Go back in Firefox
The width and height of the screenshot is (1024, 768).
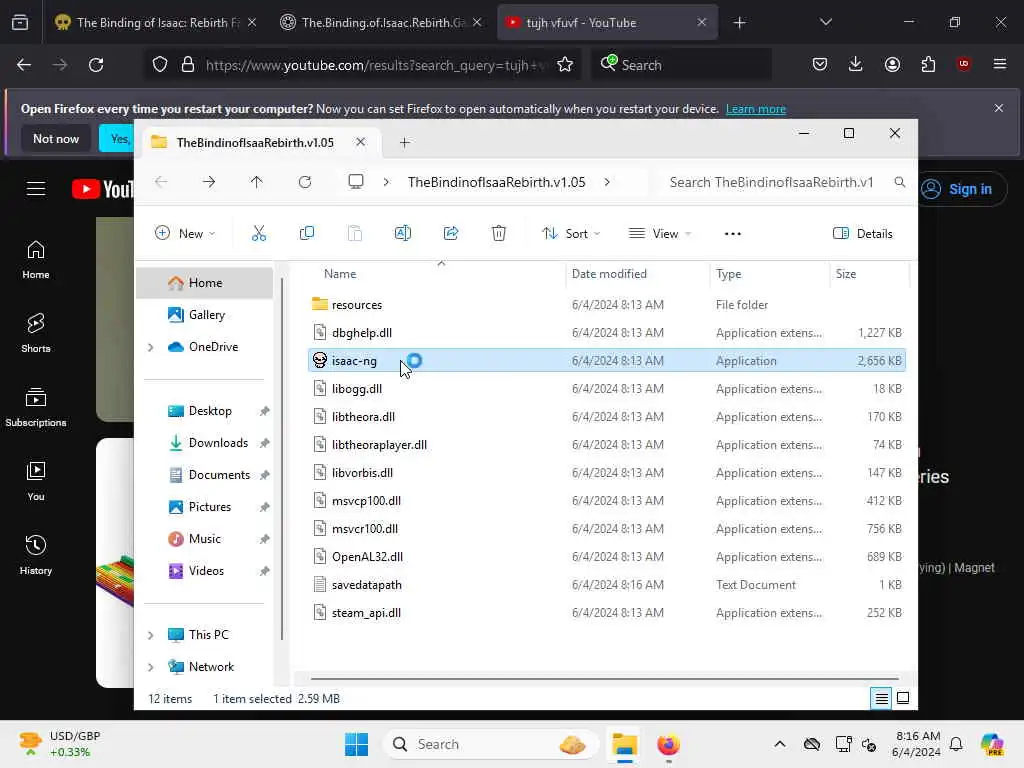(x=24, y=65)
